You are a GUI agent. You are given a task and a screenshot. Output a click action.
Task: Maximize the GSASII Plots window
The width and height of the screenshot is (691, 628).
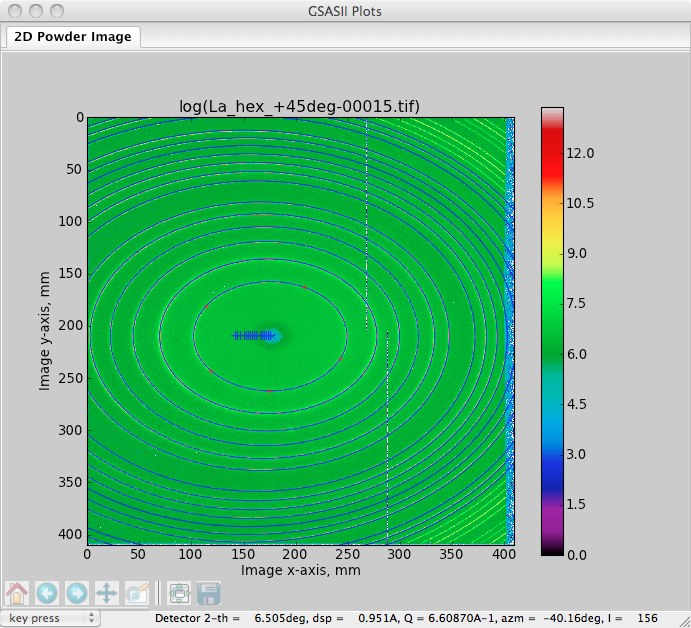[x=57, y=11]
